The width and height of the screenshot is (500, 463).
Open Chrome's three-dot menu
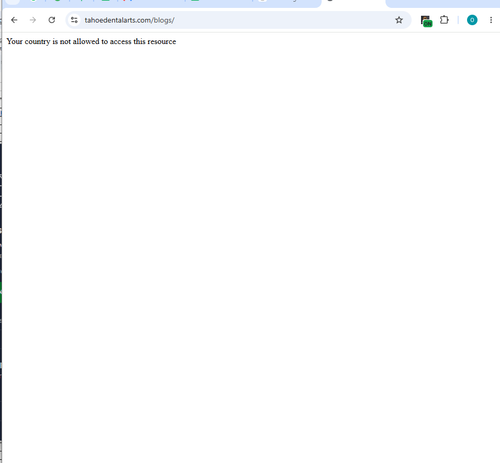pyautogui.click(x=491, y=20)
